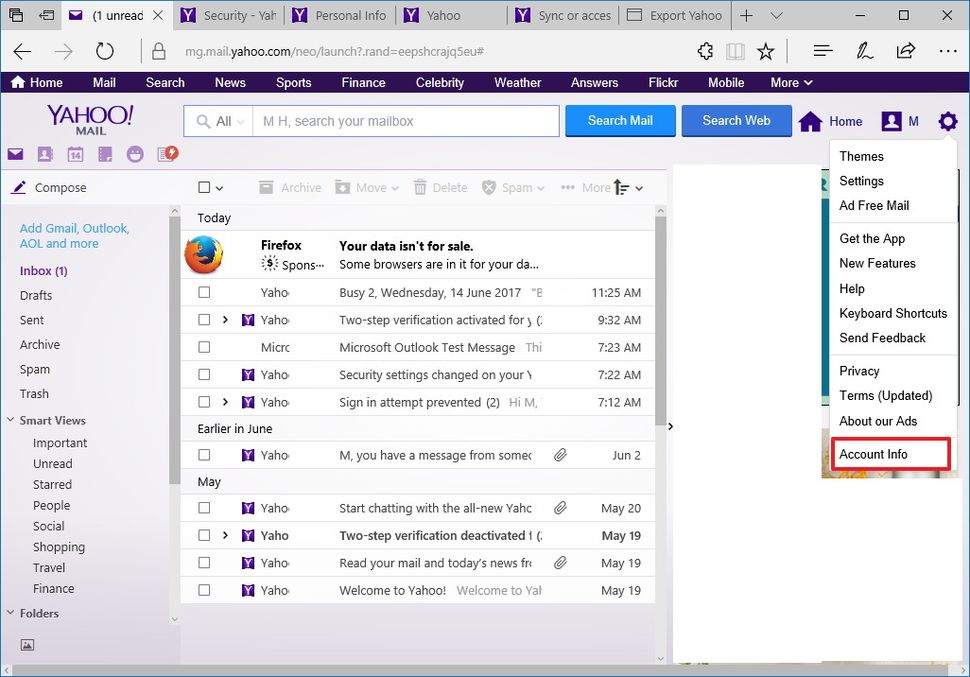This screenshot has width=970, height=677.
Task: Open the Finance menu in the Yahoo navigation bar
Action: (362, 82)
